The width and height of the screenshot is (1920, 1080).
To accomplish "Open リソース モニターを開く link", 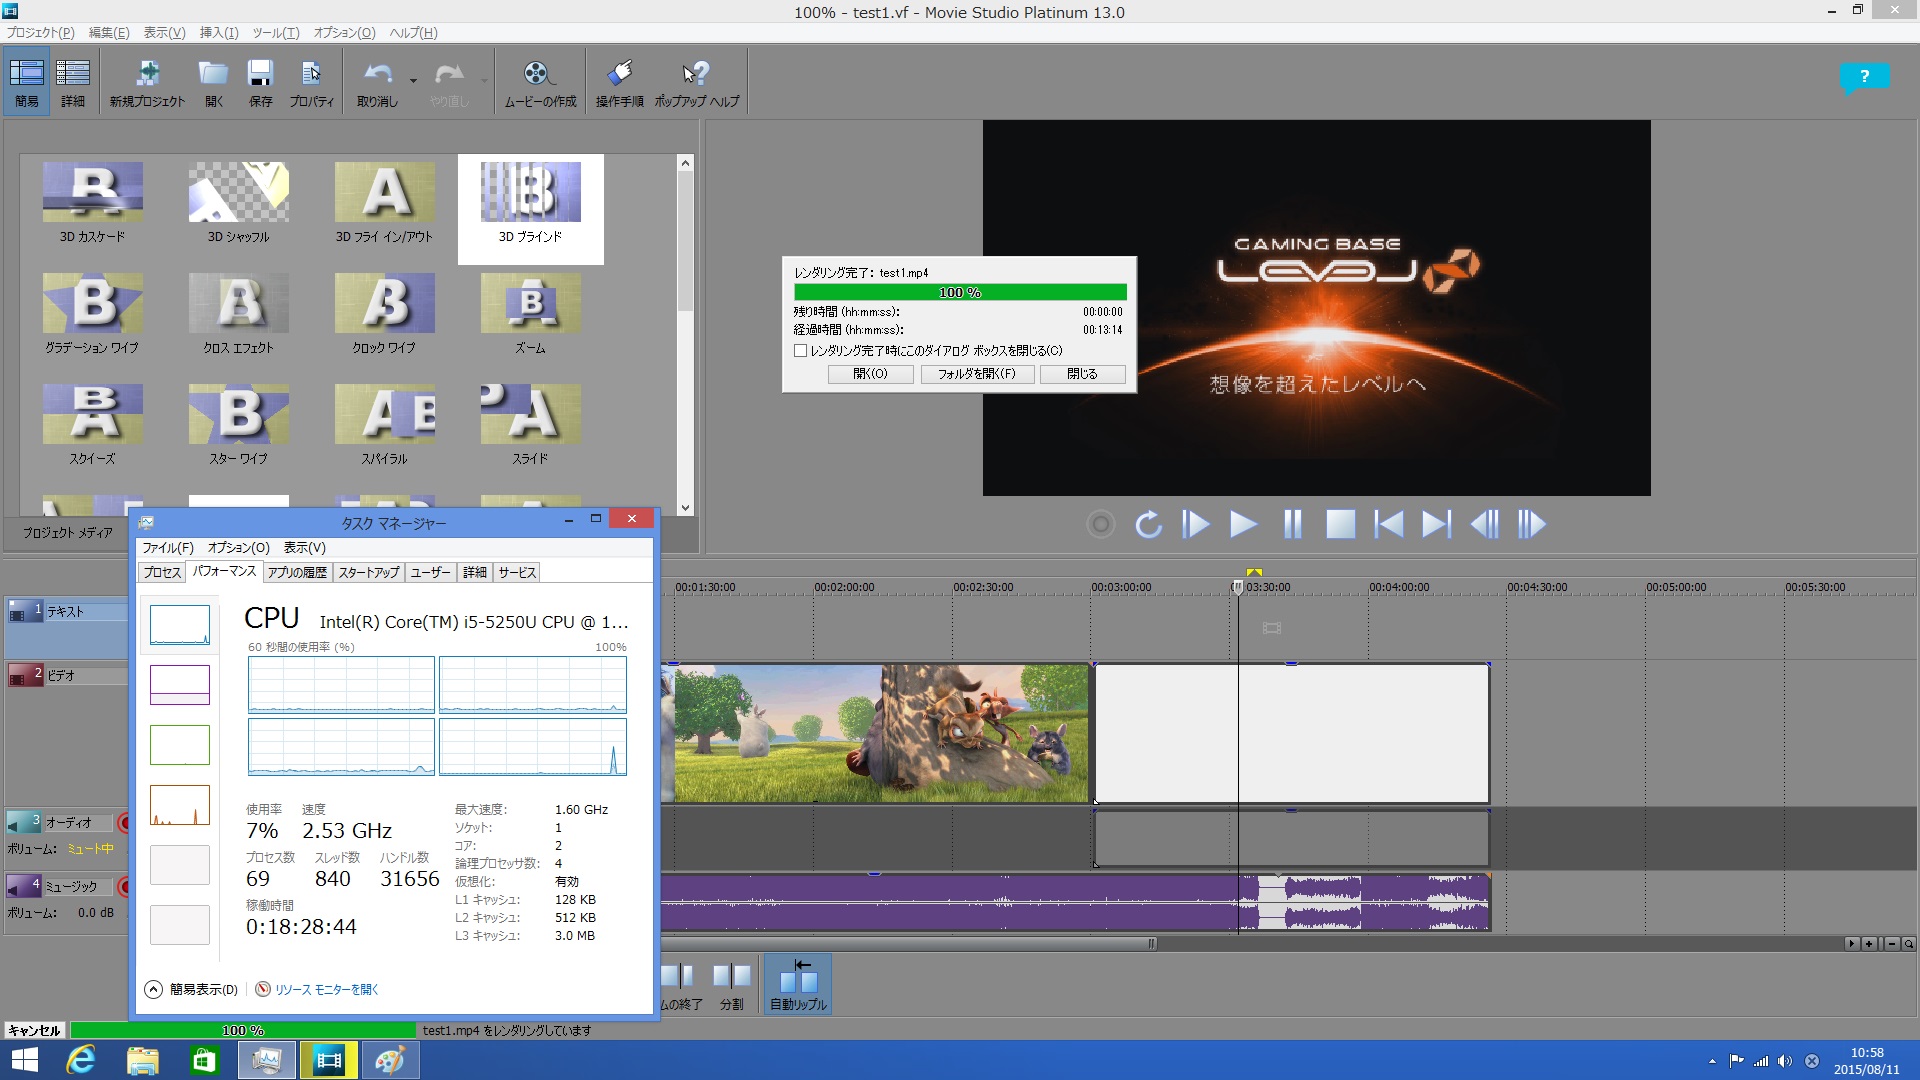I will coord(326,989).
